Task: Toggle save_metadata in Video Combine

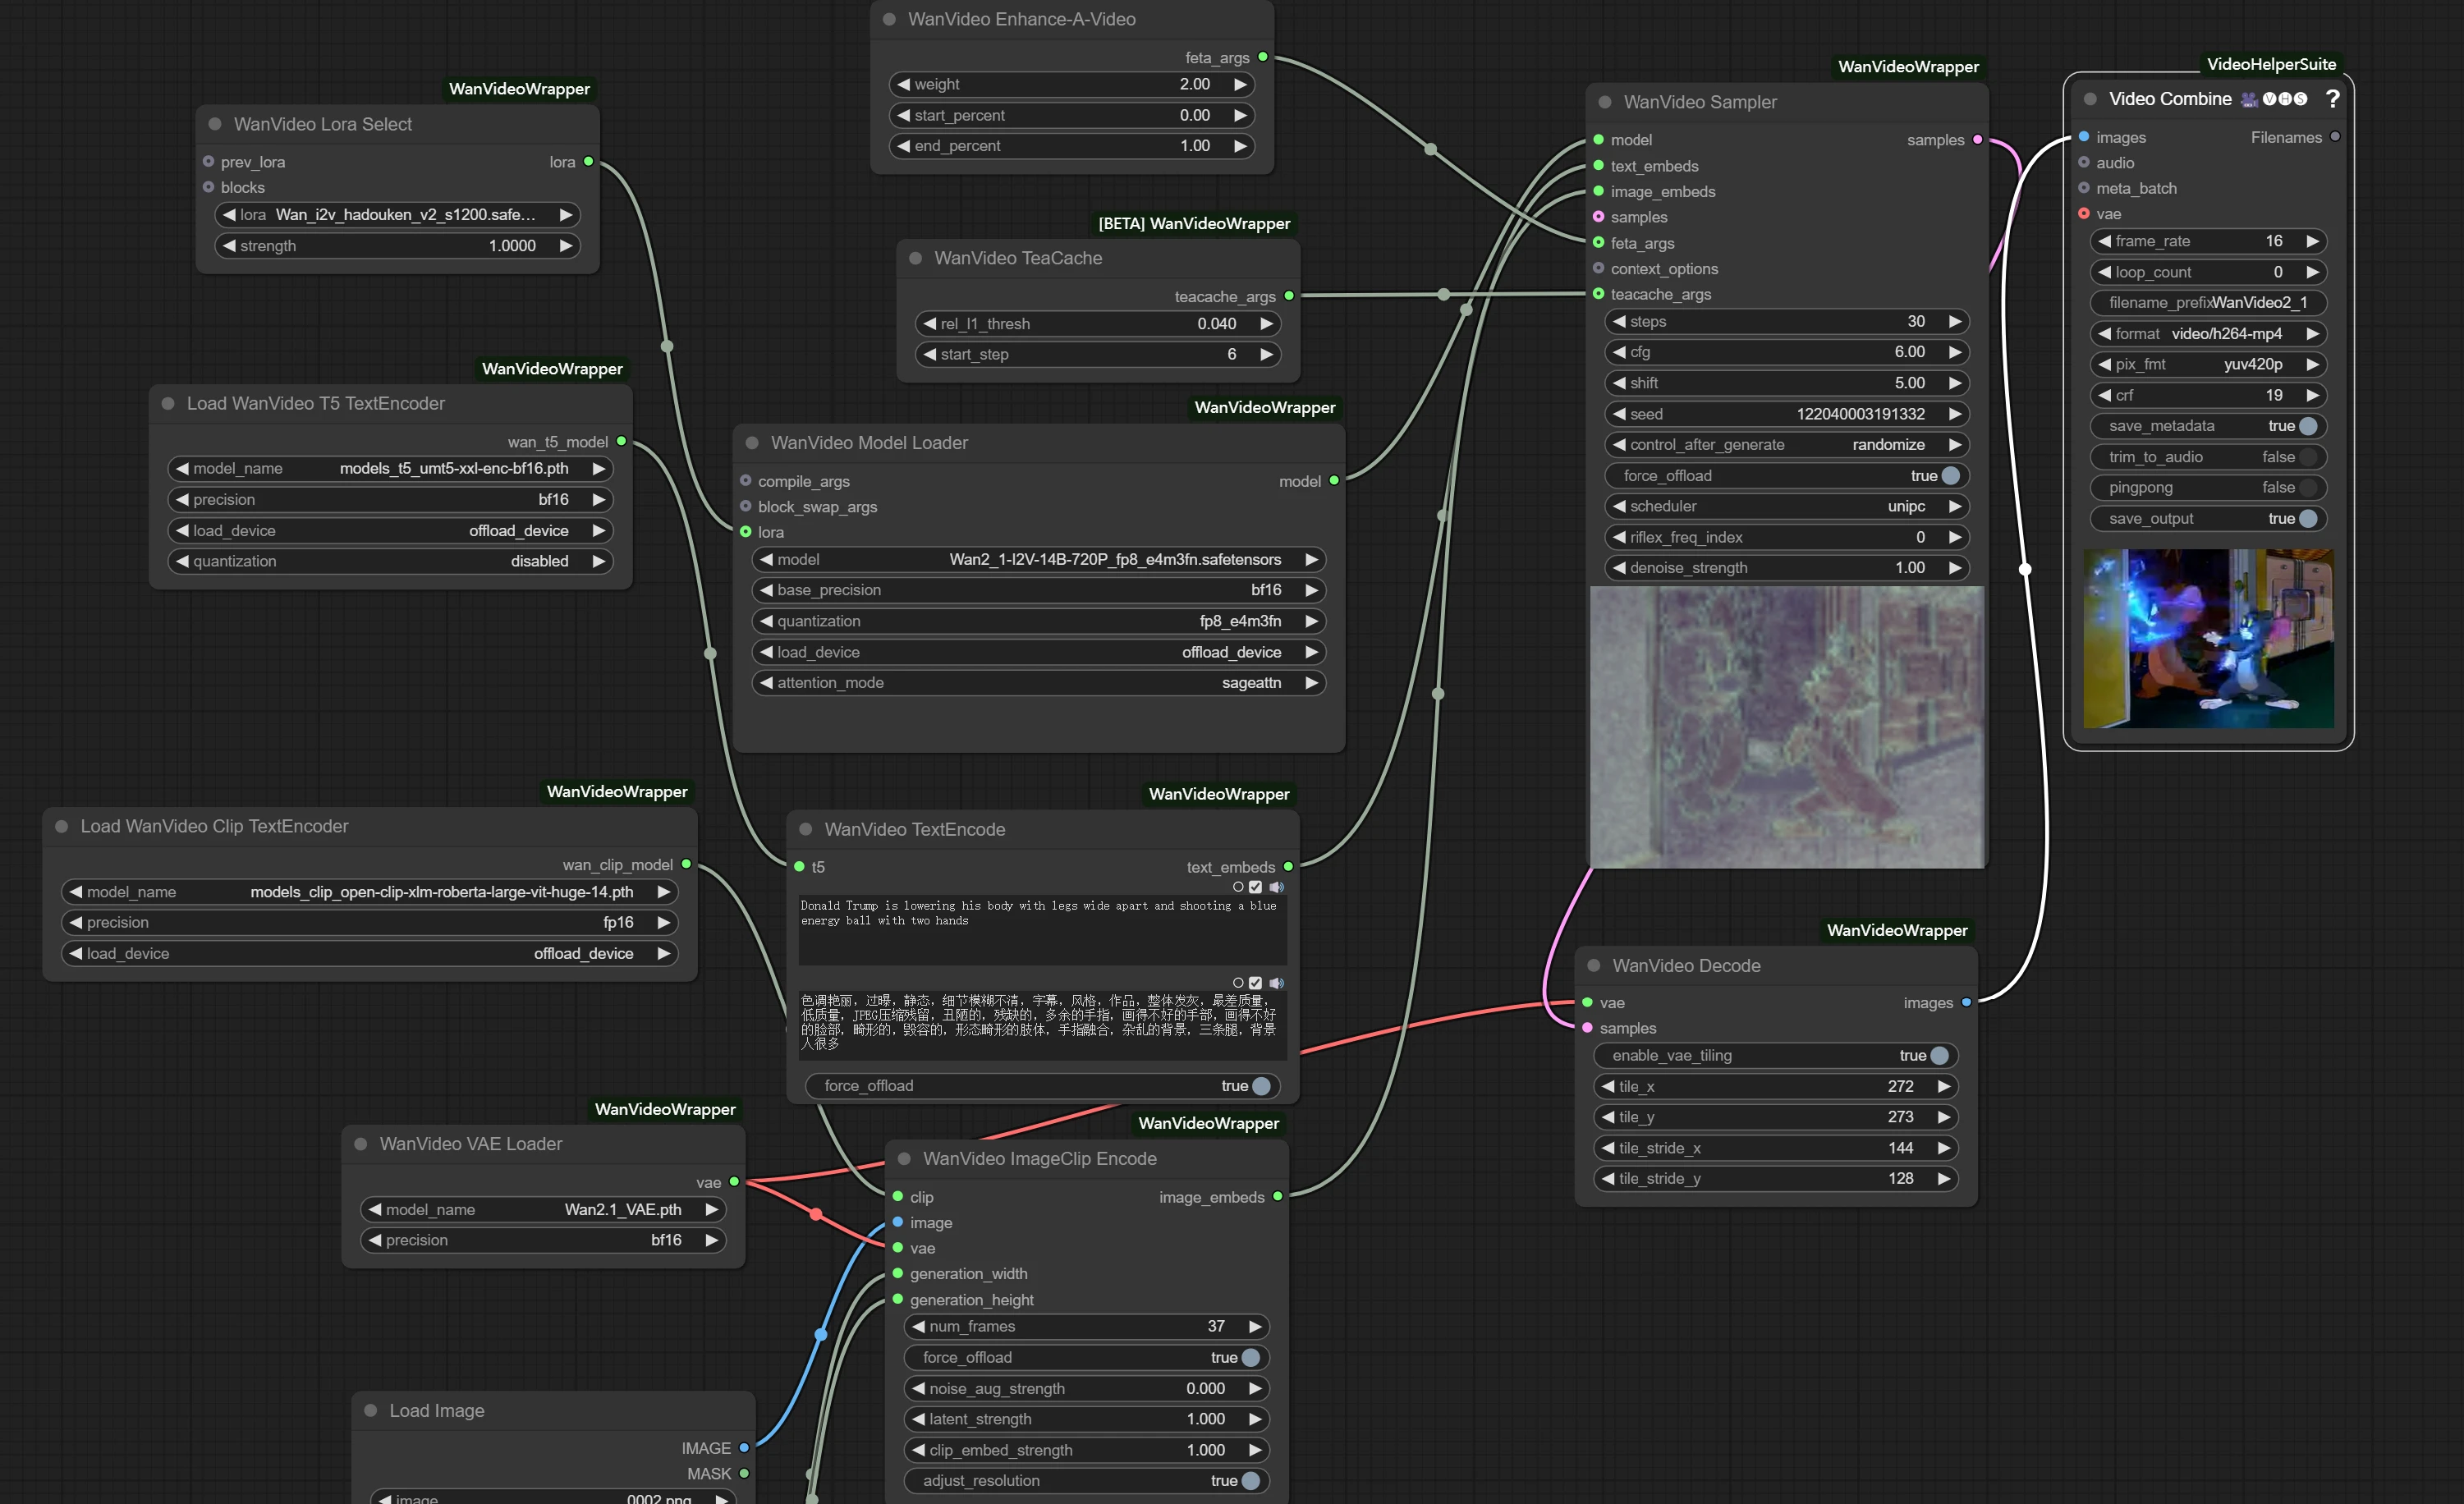Action: coord(2308,426)
